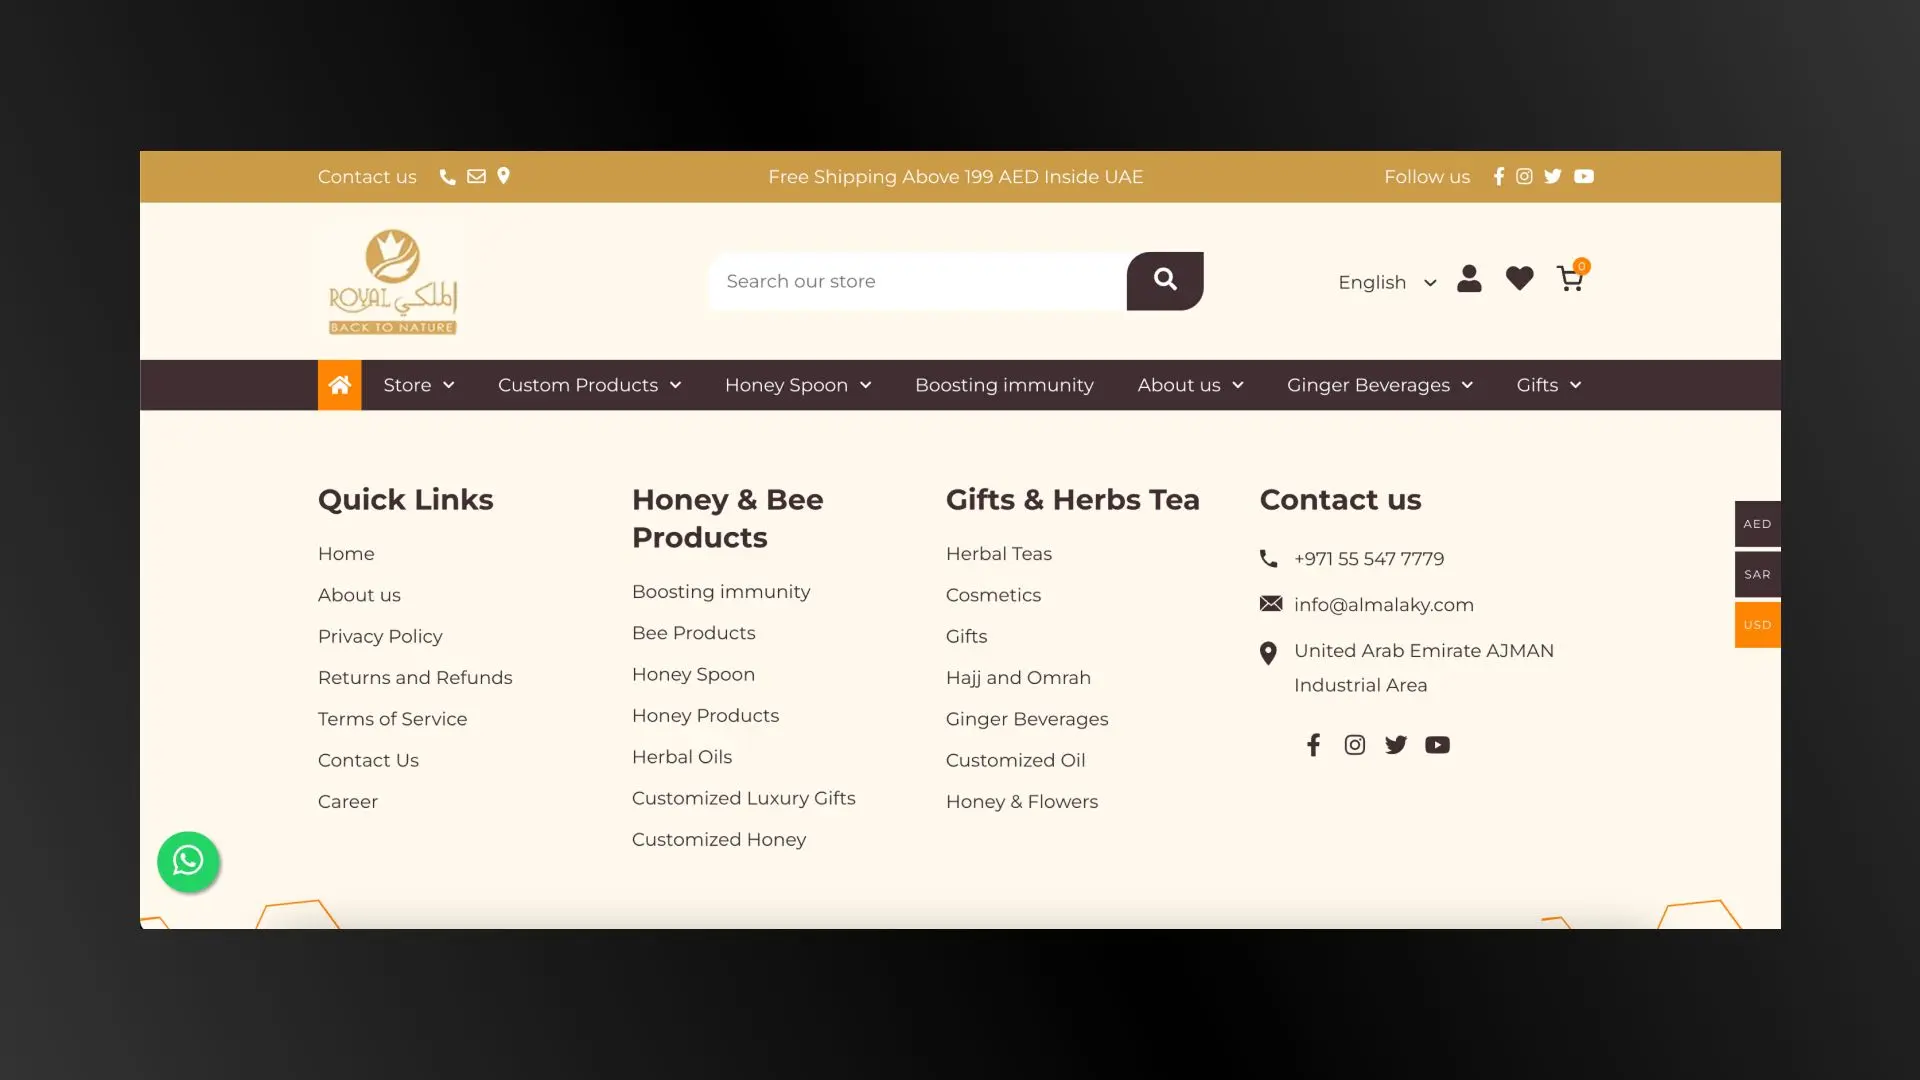The width and height of the screenshot is (1920, 1080).
Task: Switch currency to AED
Action: (x=1757, y=524)
